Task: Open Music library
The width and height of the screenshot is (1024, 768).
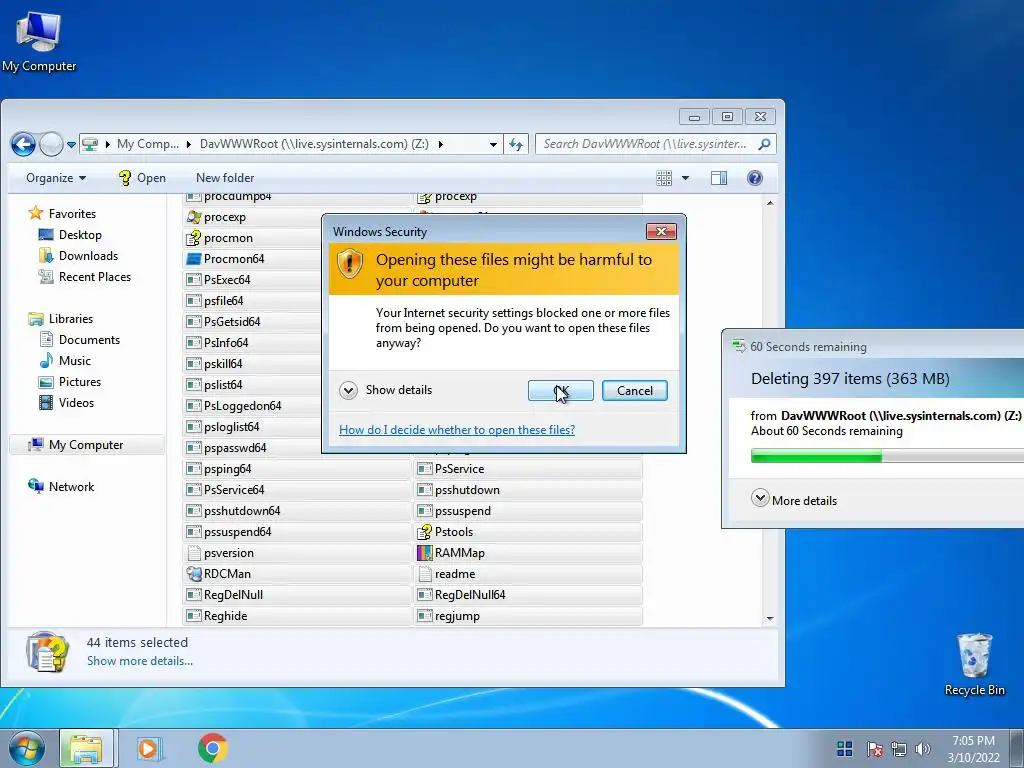Action: [65, 360]
